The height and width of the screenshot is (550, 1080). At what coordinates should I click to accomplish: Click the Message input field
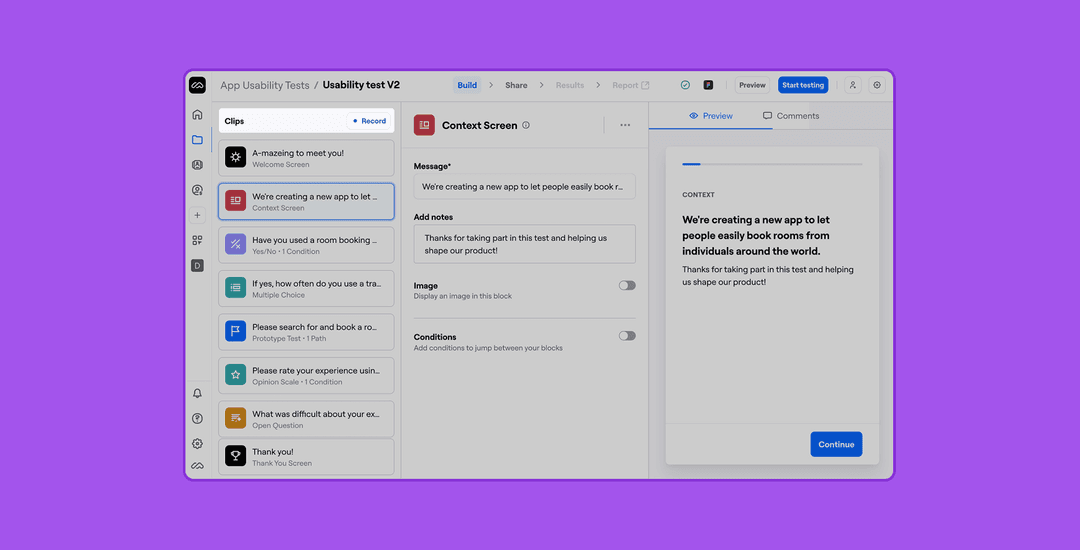(x=524, y=187)
